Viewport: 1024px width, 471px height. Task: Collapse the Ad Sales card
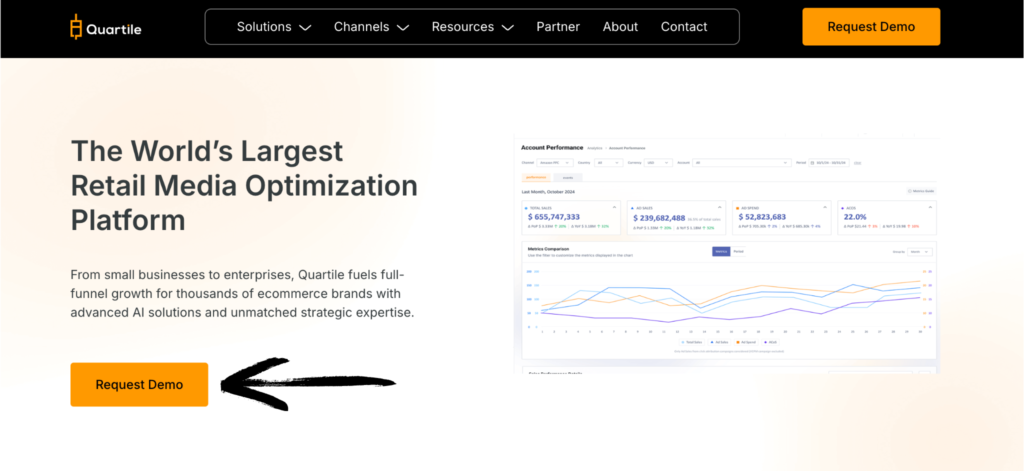point(720,207)
